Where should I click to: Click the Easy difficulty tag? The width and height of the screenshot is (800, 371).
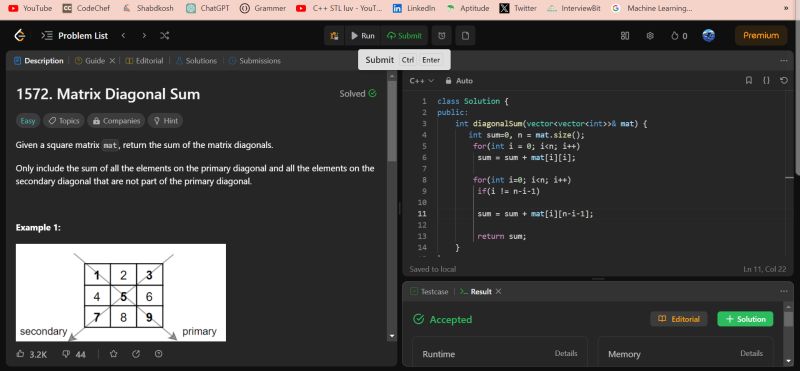(x=28, y=121)
